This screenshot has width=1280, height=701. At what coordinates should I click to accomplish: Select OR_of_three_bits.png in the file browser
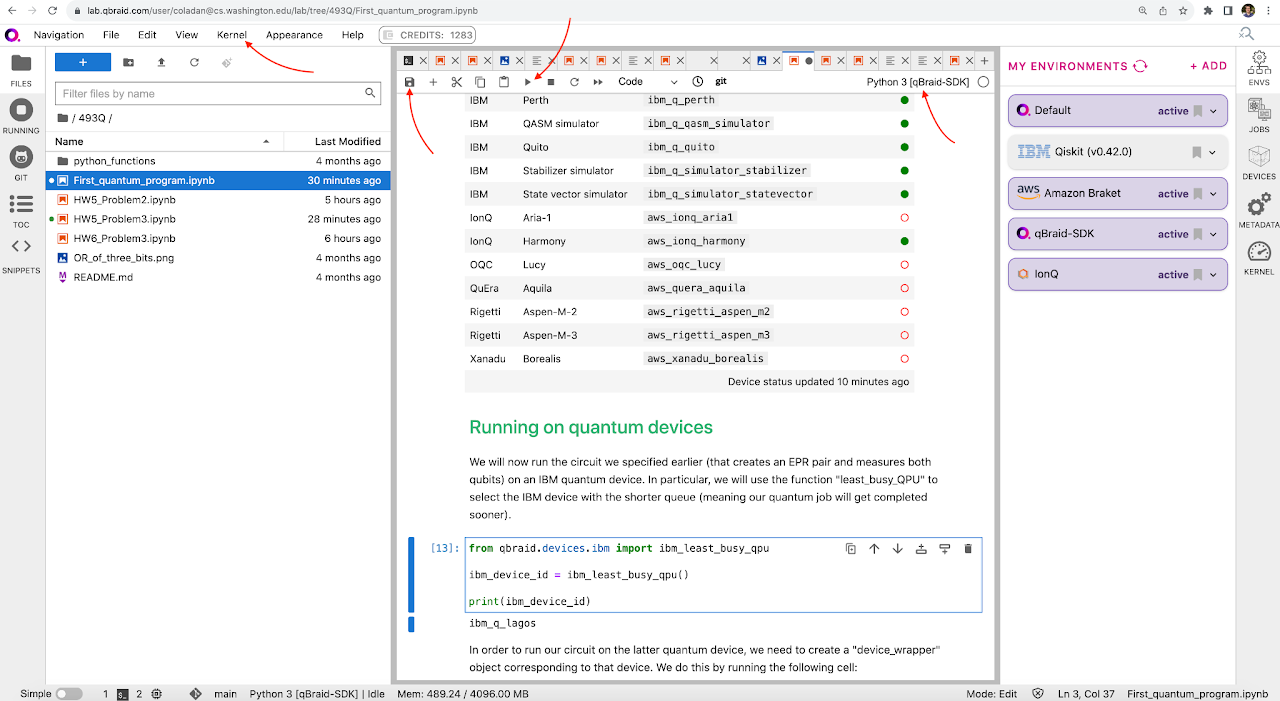coord(218,258)
